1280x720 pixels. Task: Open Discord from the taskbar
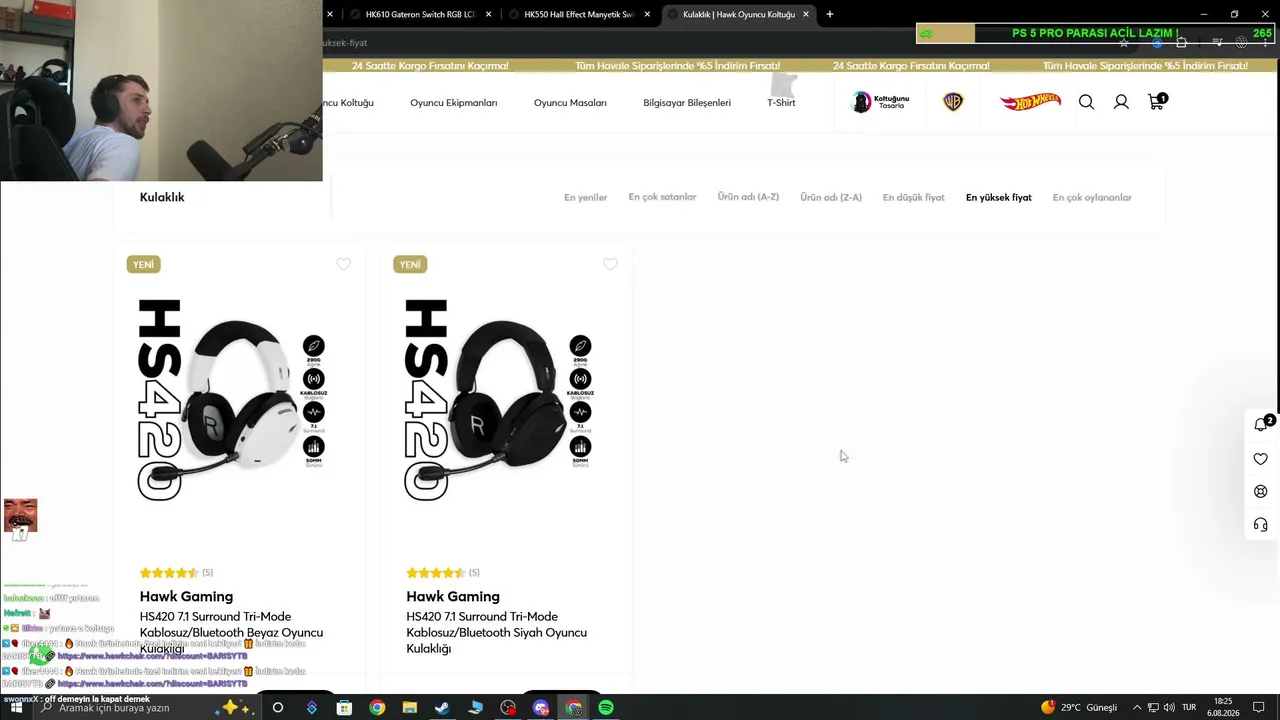541,708
